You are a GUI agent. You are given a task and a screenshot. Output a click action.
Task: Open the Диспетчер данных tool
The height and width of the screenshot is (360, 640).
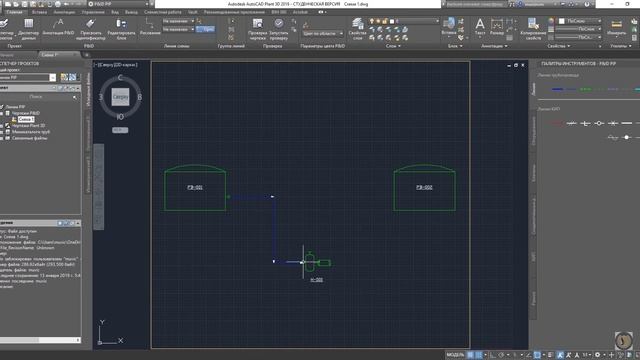point(29,29)
